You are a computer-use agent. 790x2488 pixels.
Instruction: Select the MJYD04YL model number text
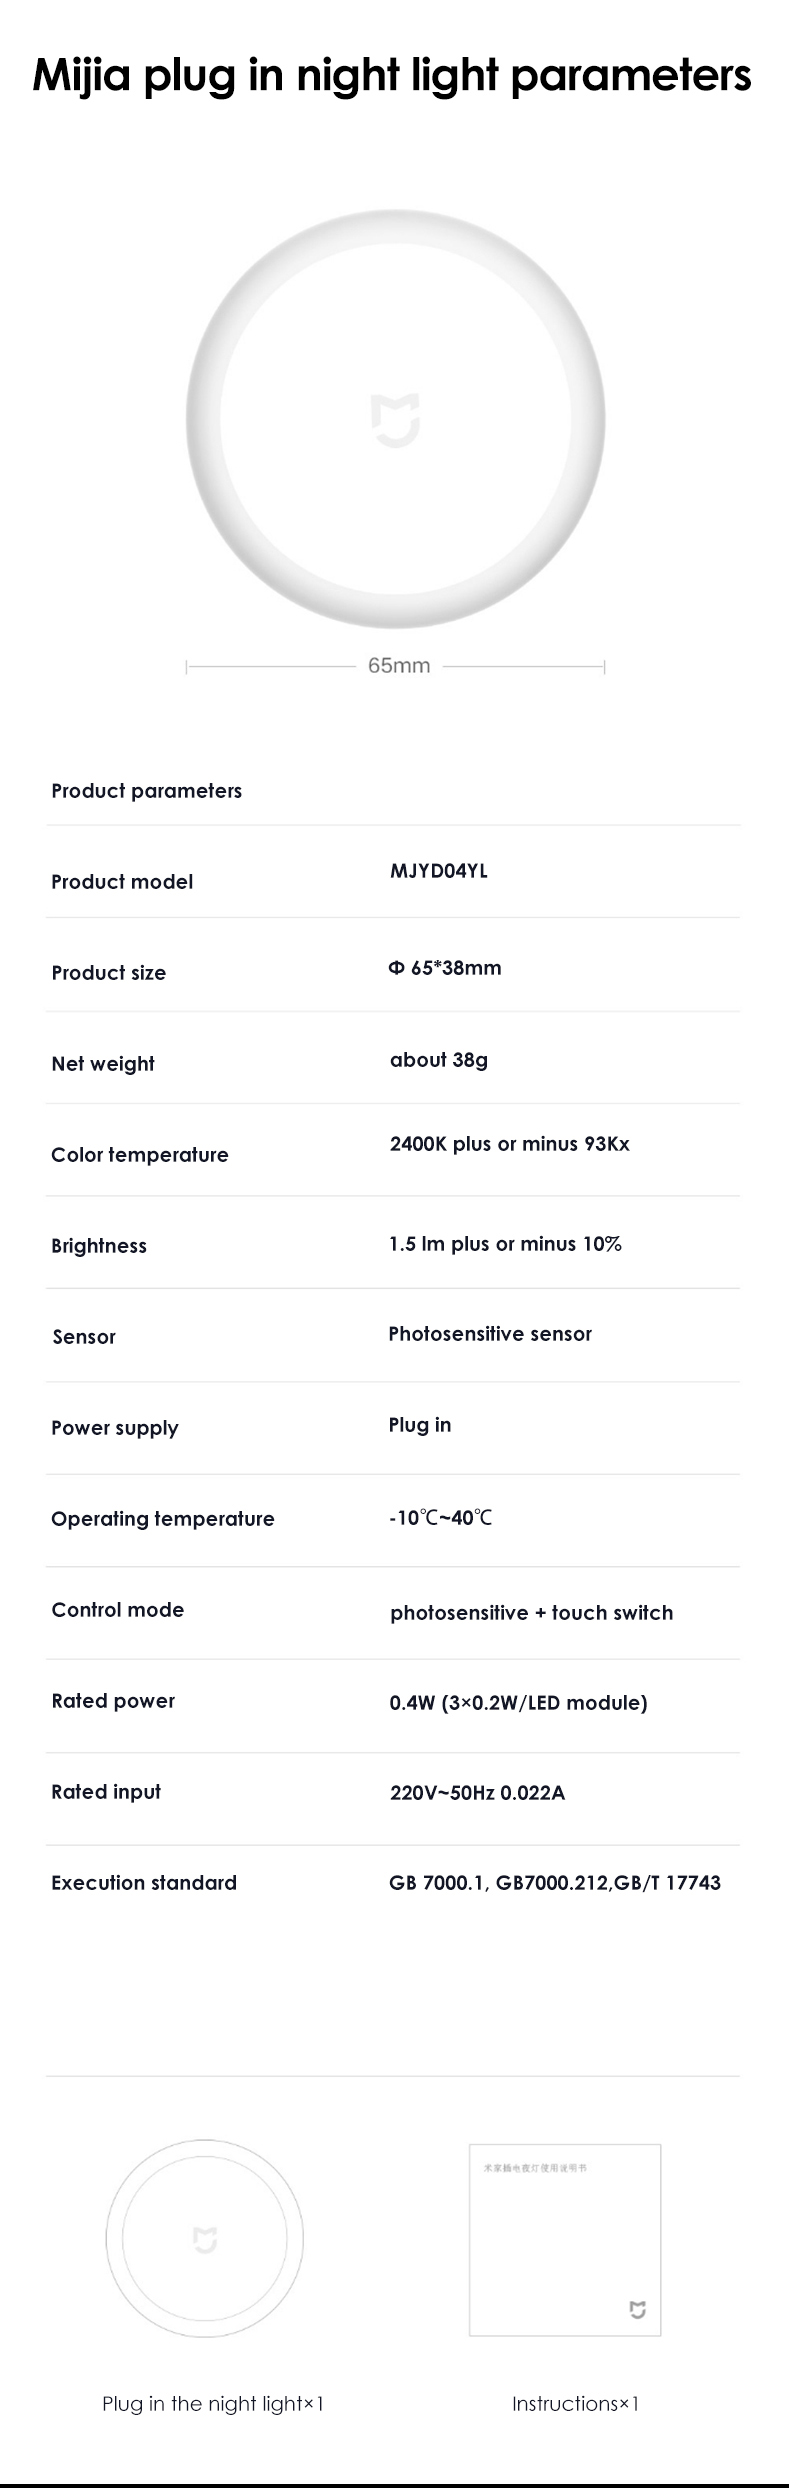(x=439, y=871)
